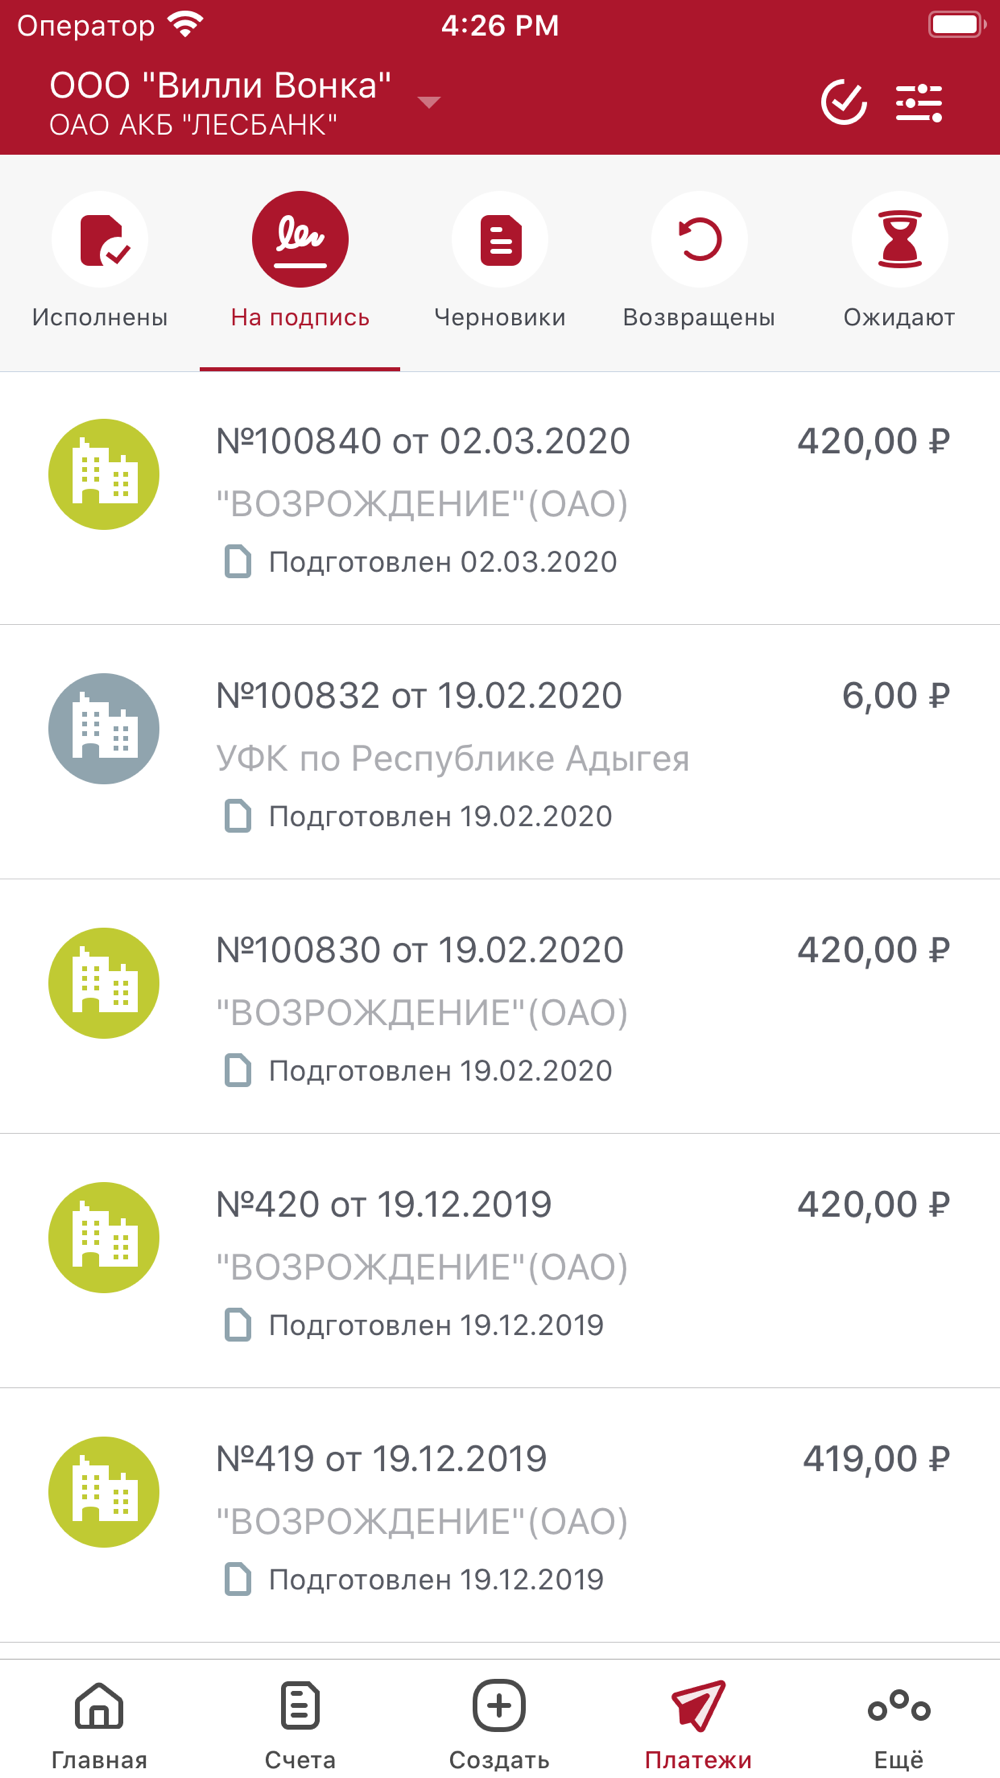This screenshot has width=1000, height=1778.
Task: Tap the ООО "Вилли Вонка" company title
Action: [x=220, y=86]
